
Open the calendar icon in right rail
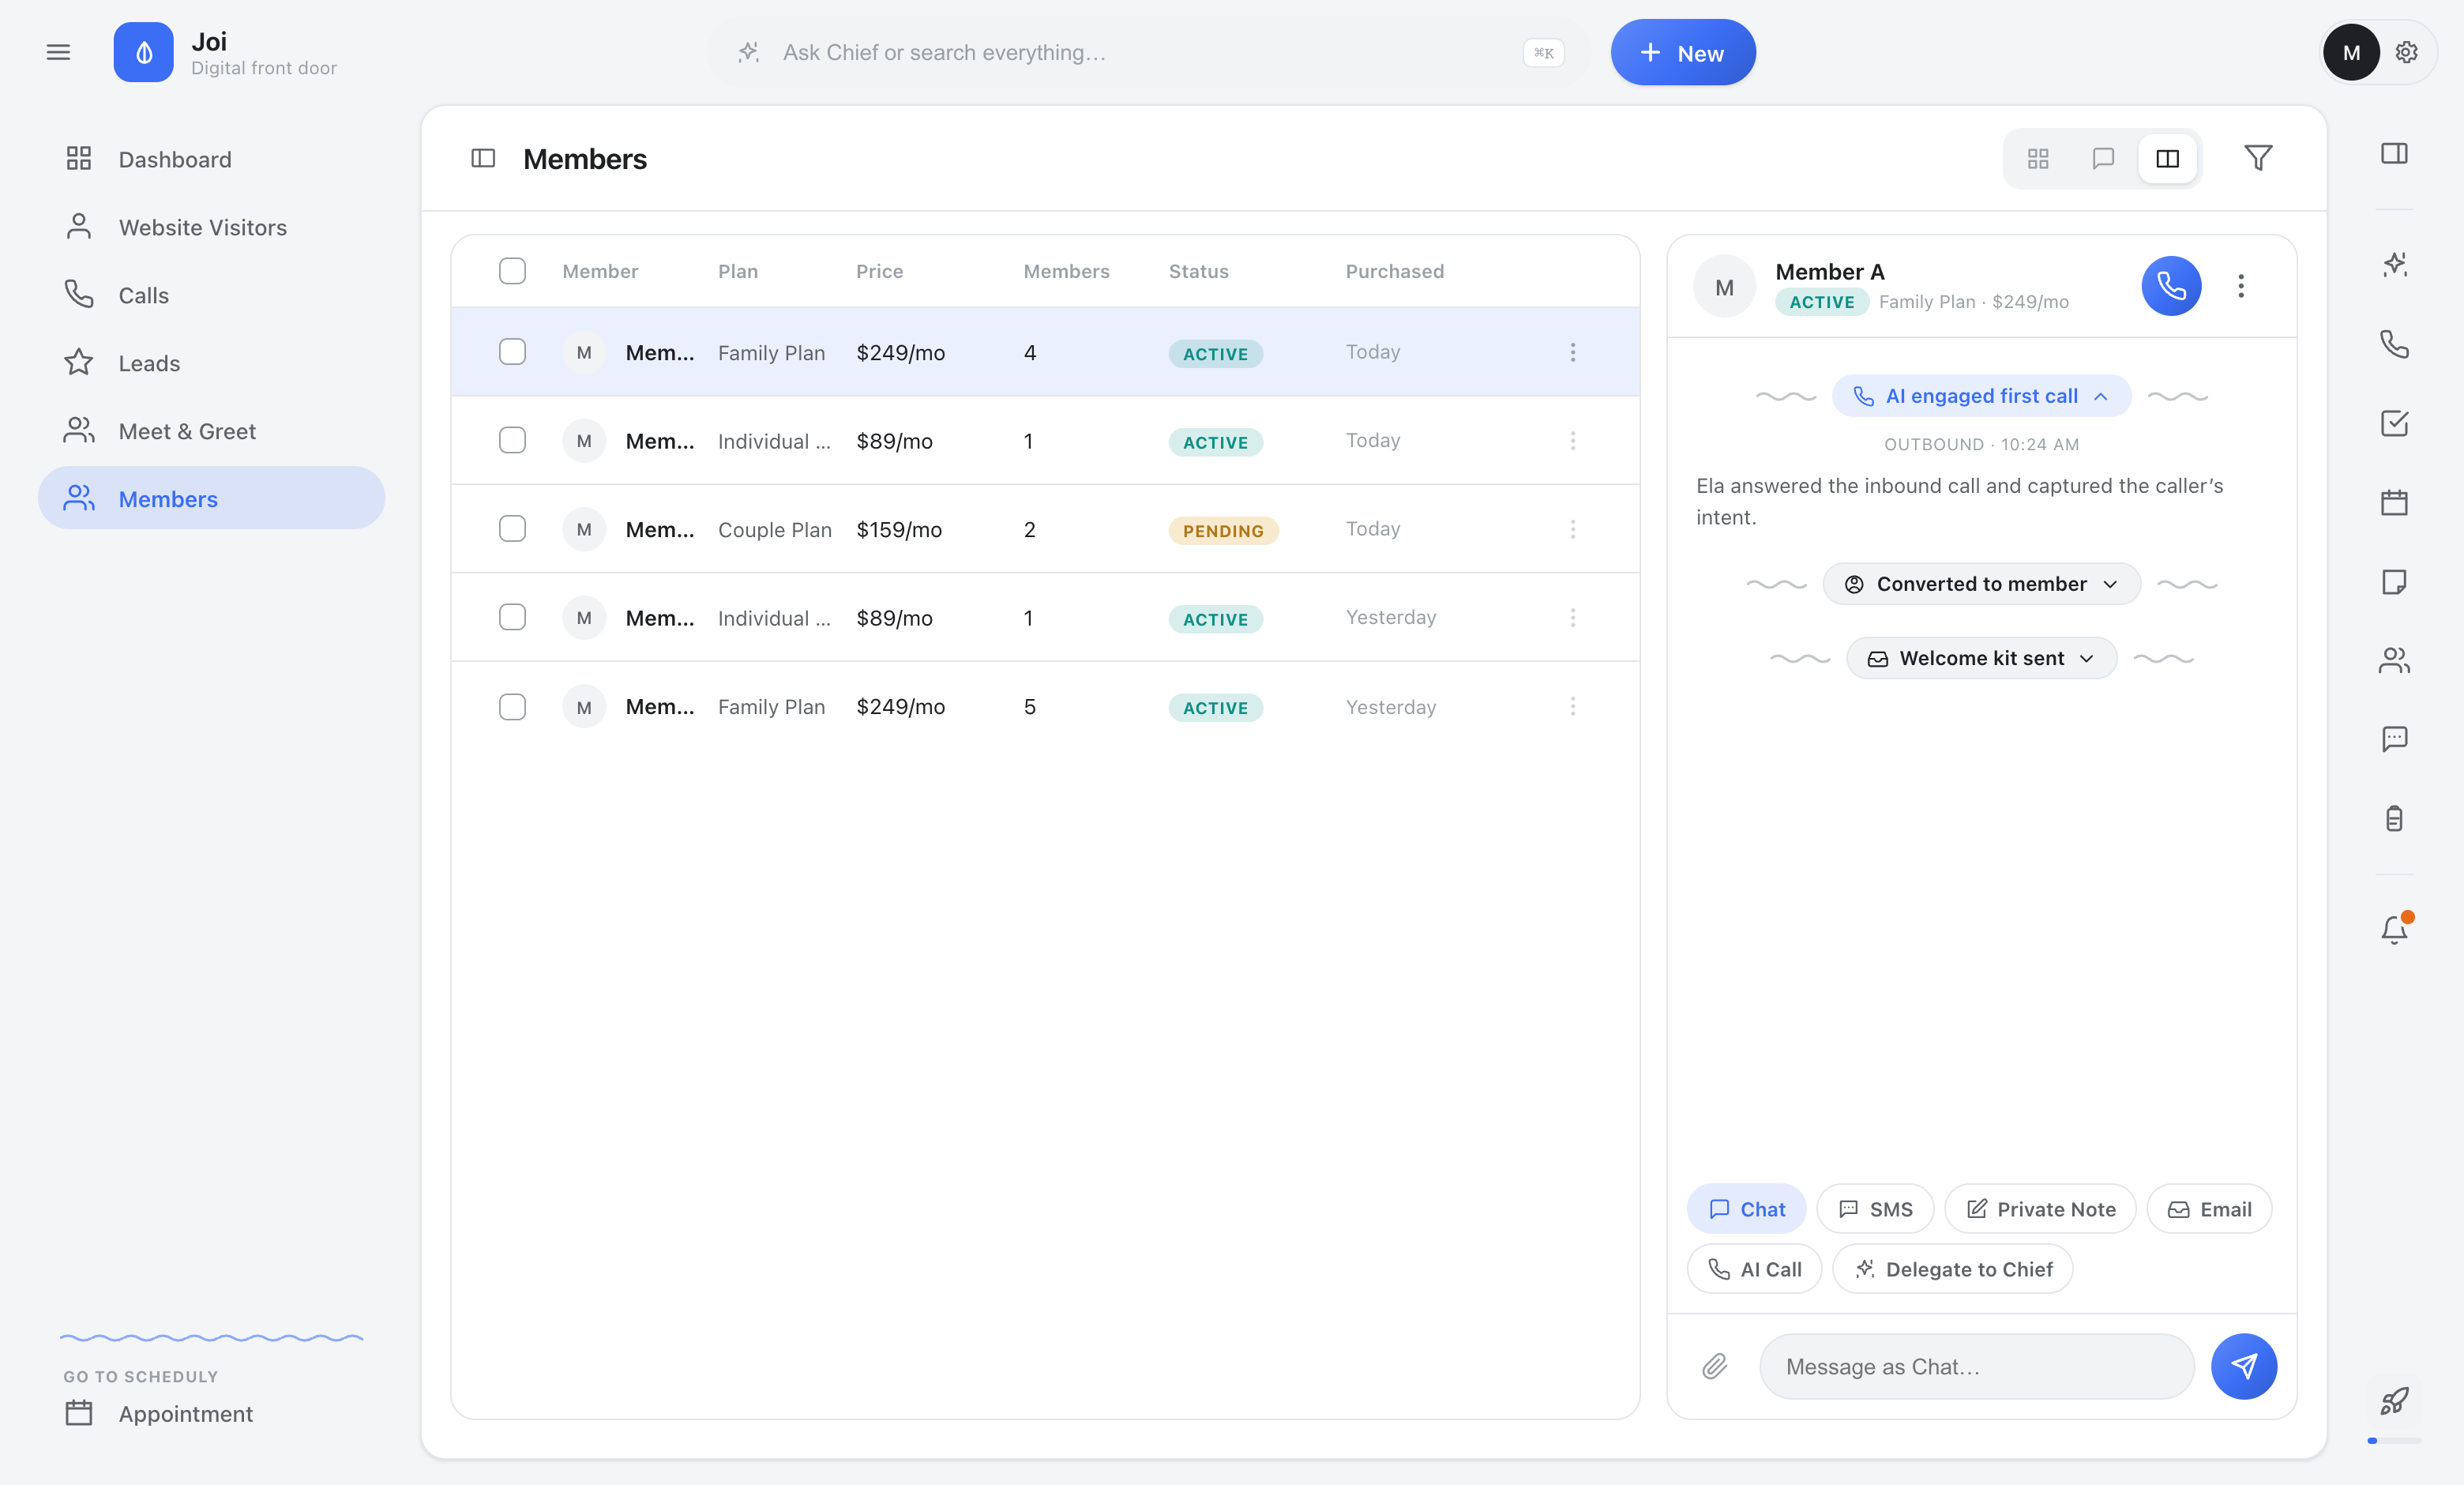[2394, 502]
